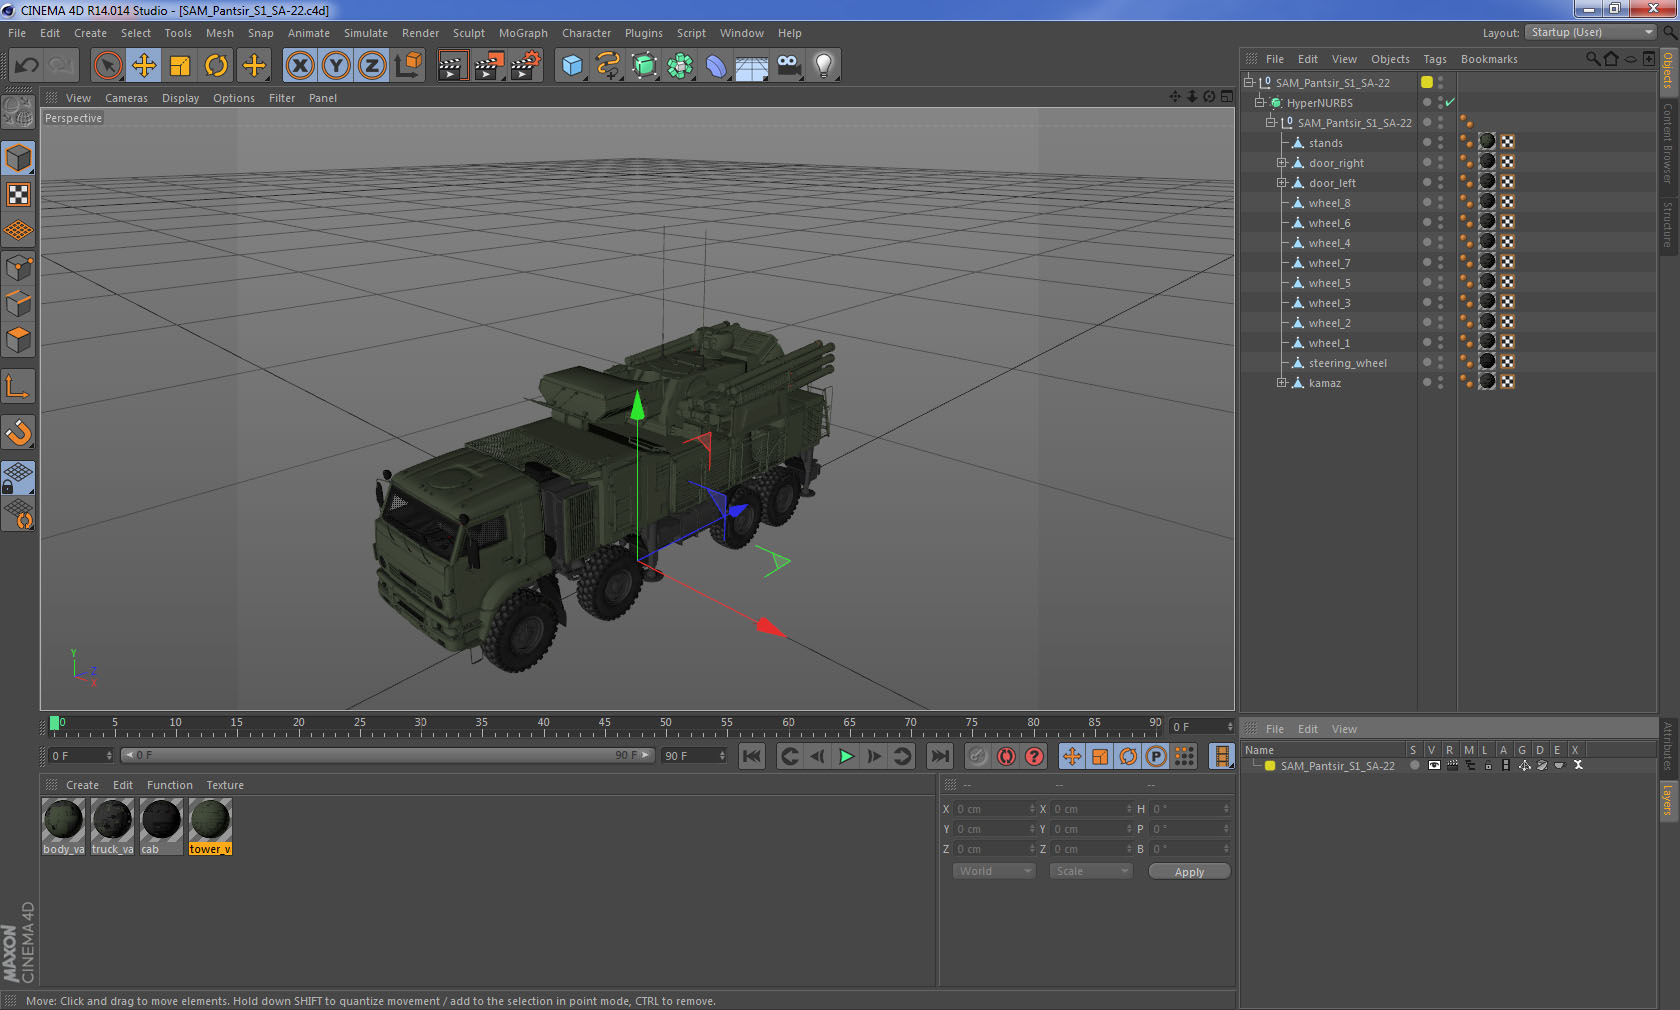Toggle visibility dots for wheel_8 object
This screenshot has height=1010, width=1680.
[1440, 202]
